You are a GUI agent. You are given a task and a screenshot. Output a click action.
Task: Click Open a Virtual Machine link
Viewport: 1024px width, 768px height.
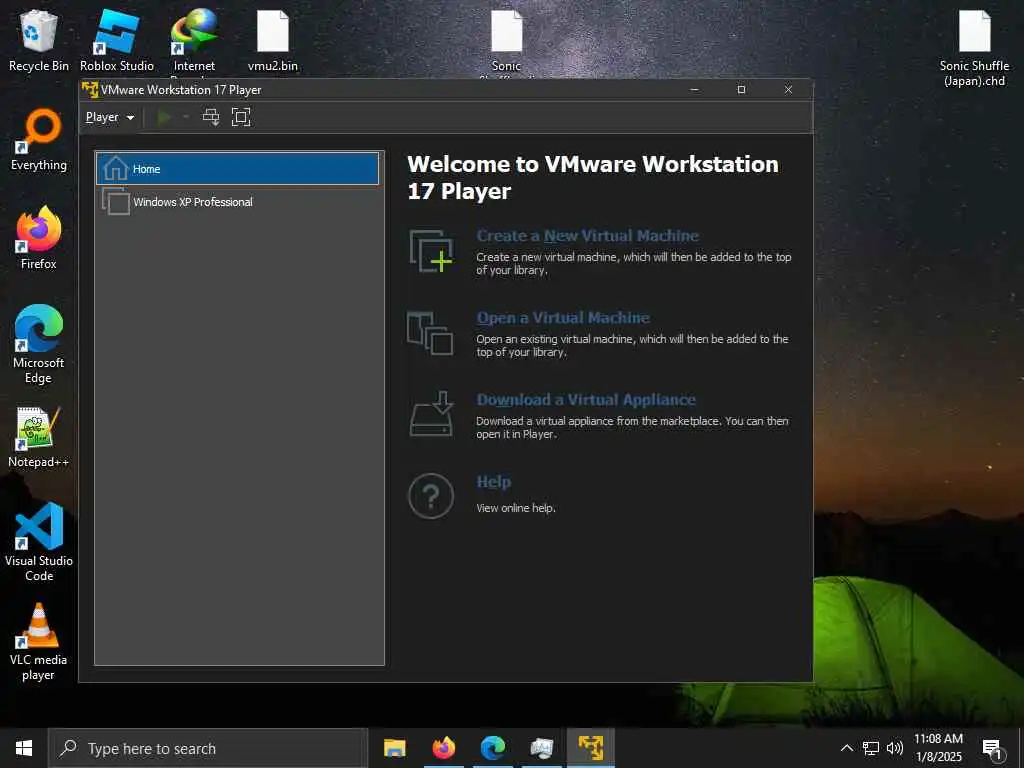(x=563, y=318)
